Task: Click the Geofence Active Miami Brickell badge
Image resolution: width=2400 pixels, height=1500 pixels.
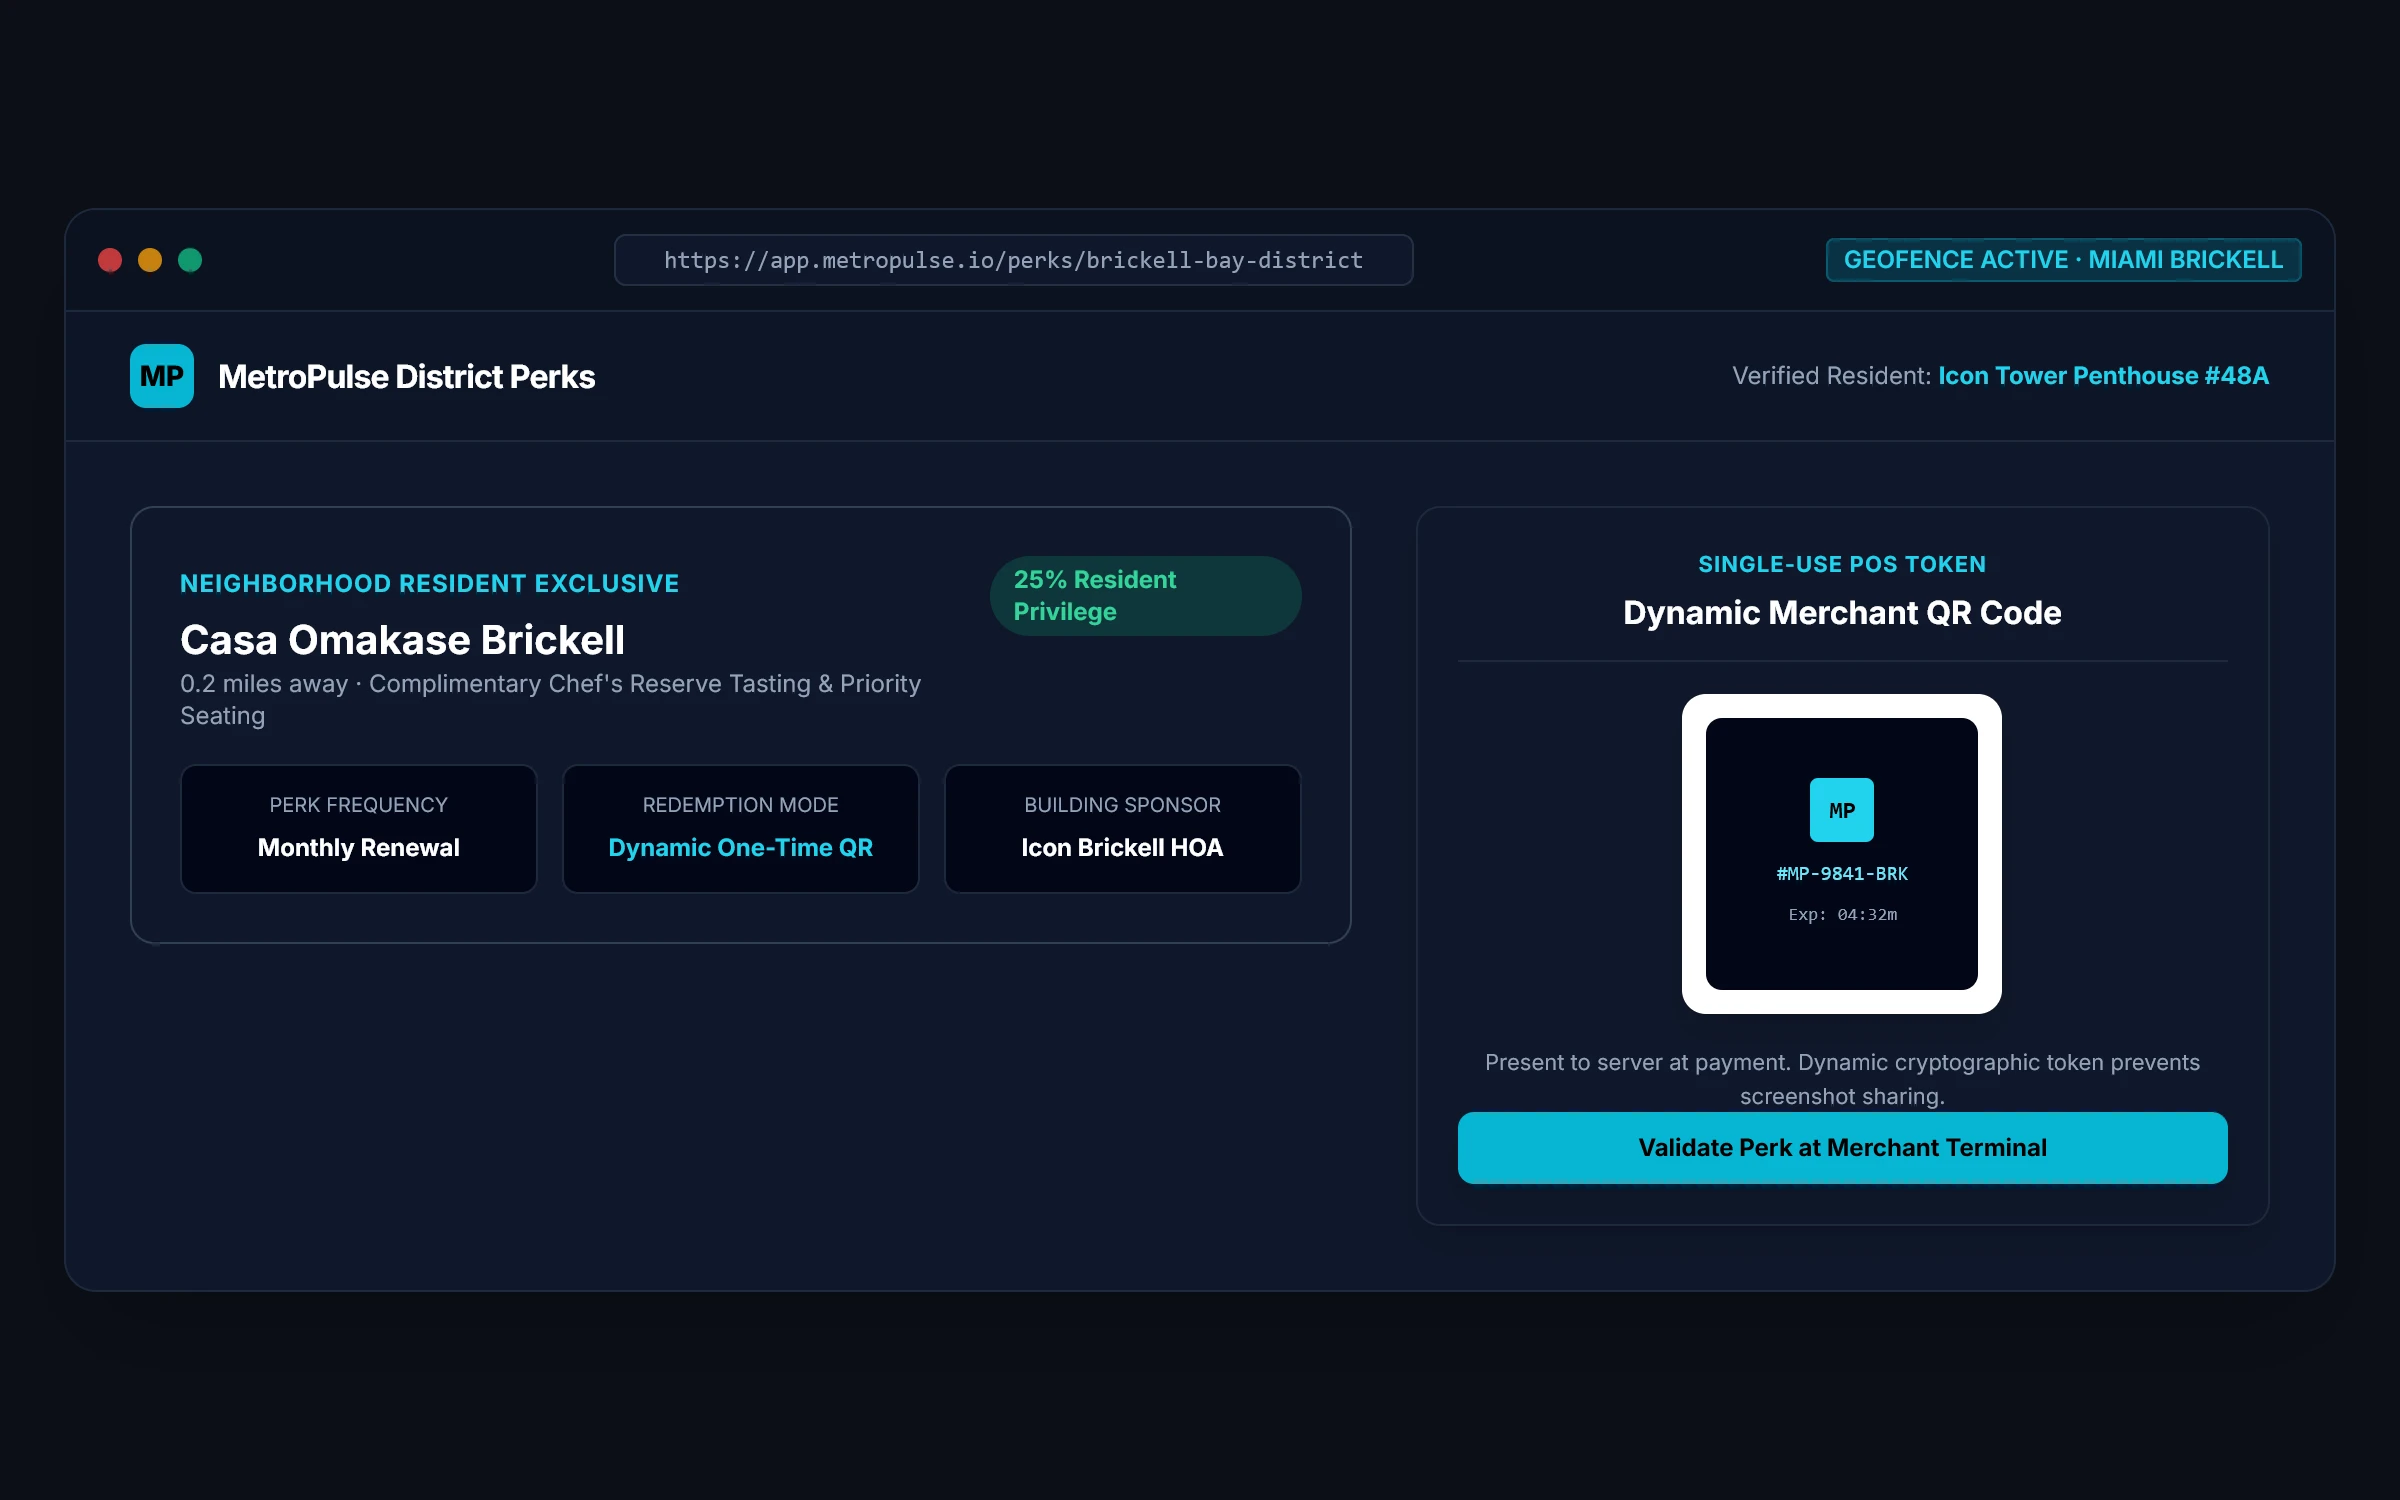Action: 2063,260
